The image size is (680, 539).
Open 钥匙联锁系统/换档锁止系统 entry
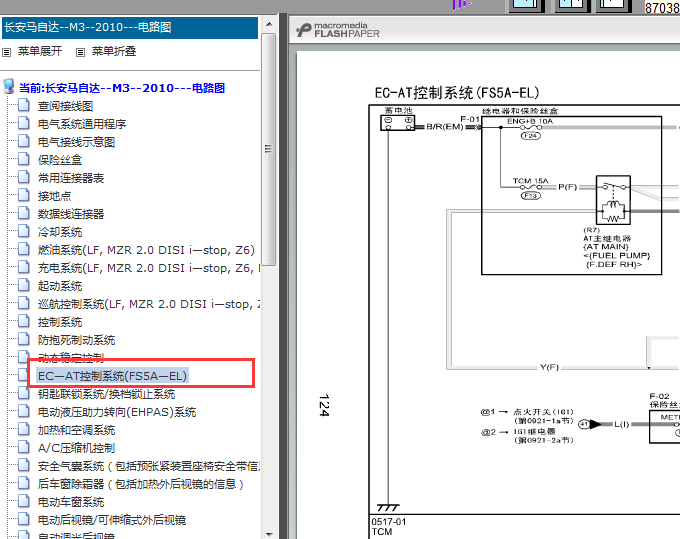tap(107, 394)
